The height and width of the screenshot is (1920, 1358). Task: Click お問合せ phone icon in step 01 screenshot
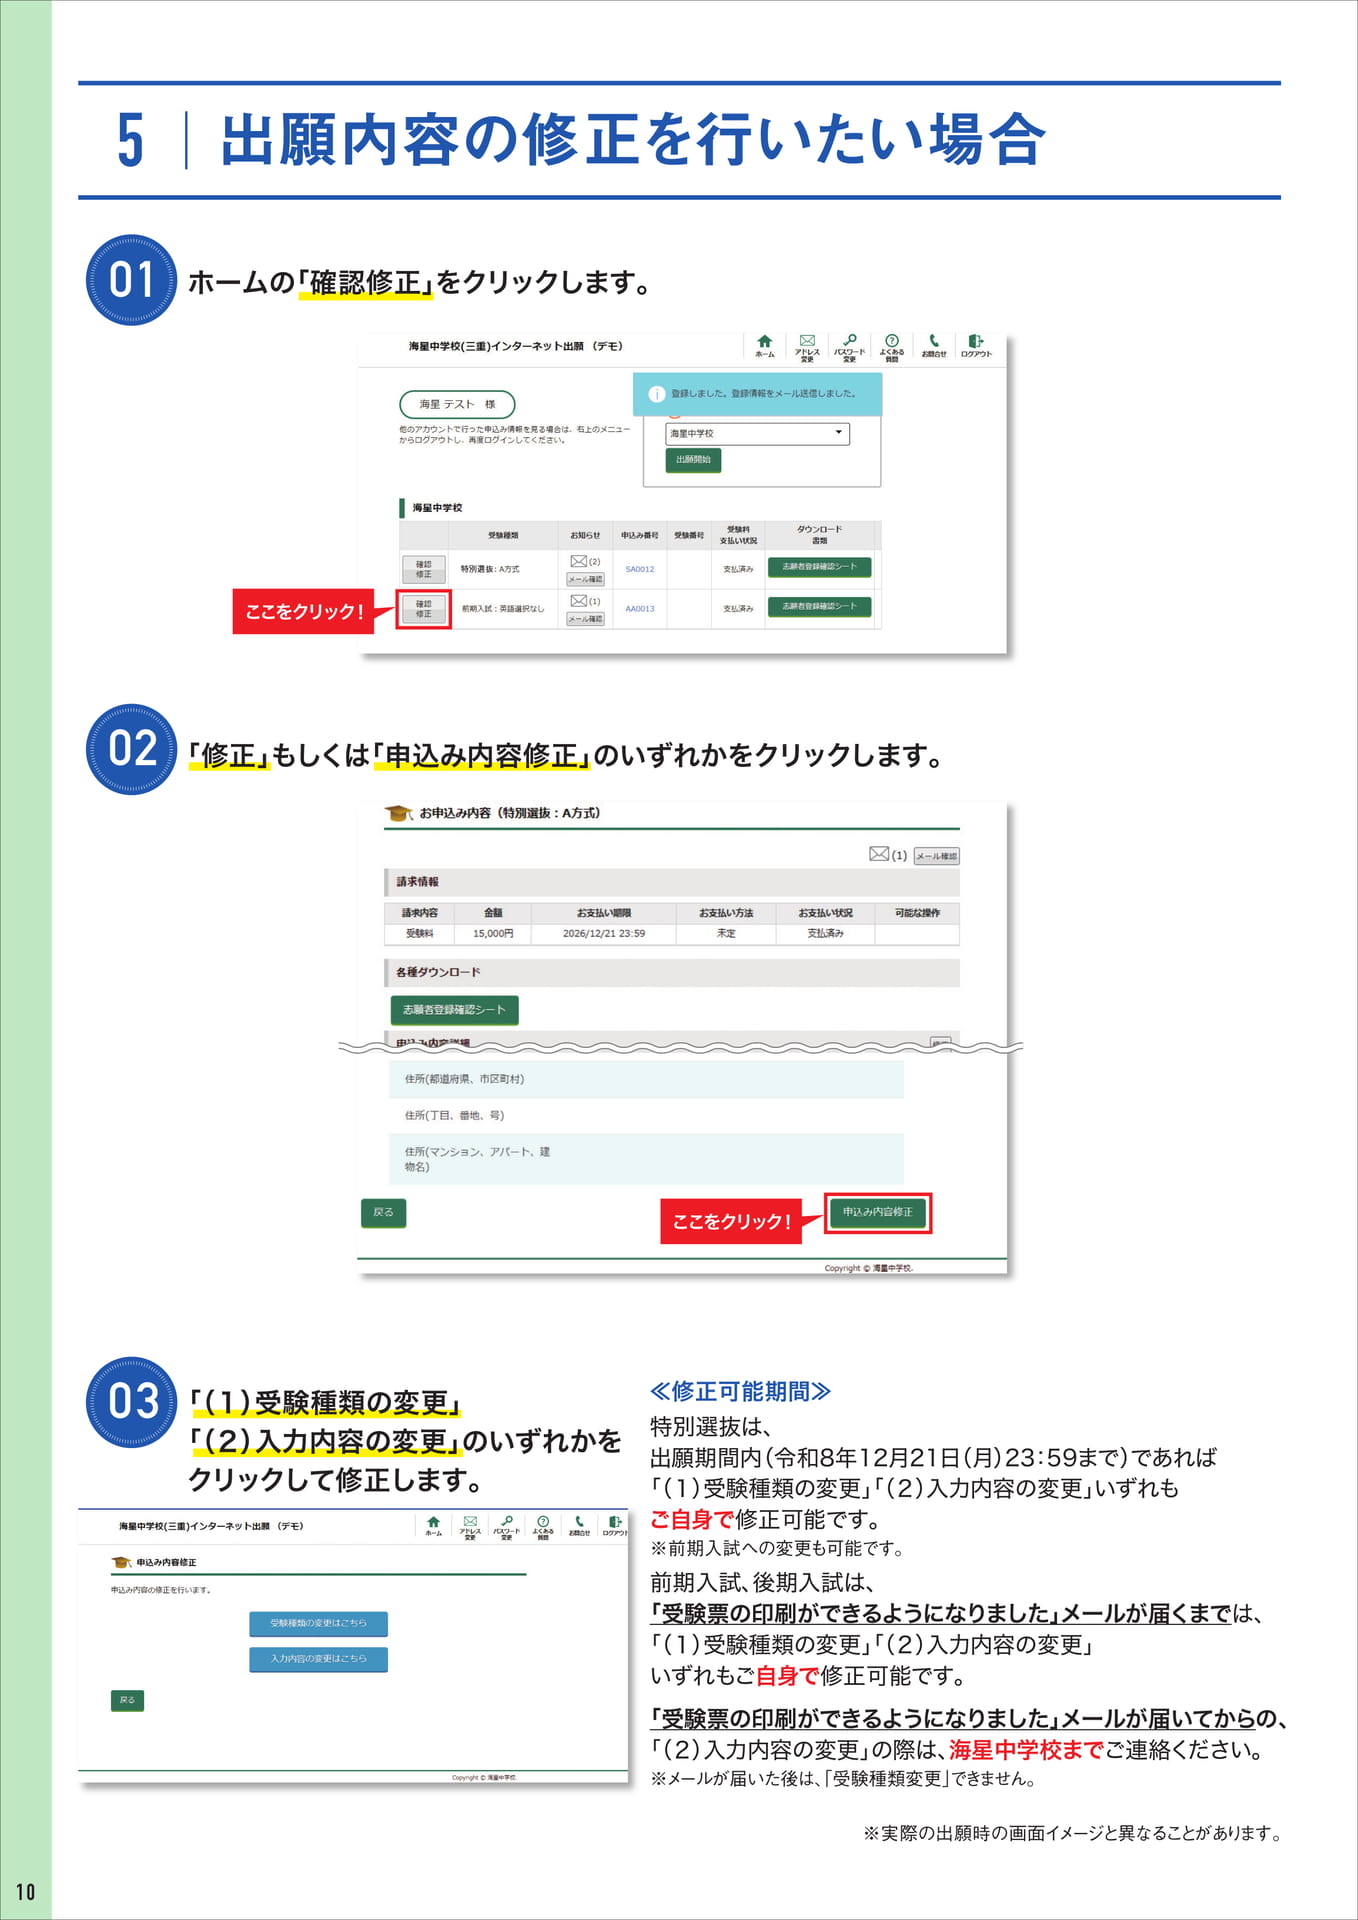tap(934, 341)
